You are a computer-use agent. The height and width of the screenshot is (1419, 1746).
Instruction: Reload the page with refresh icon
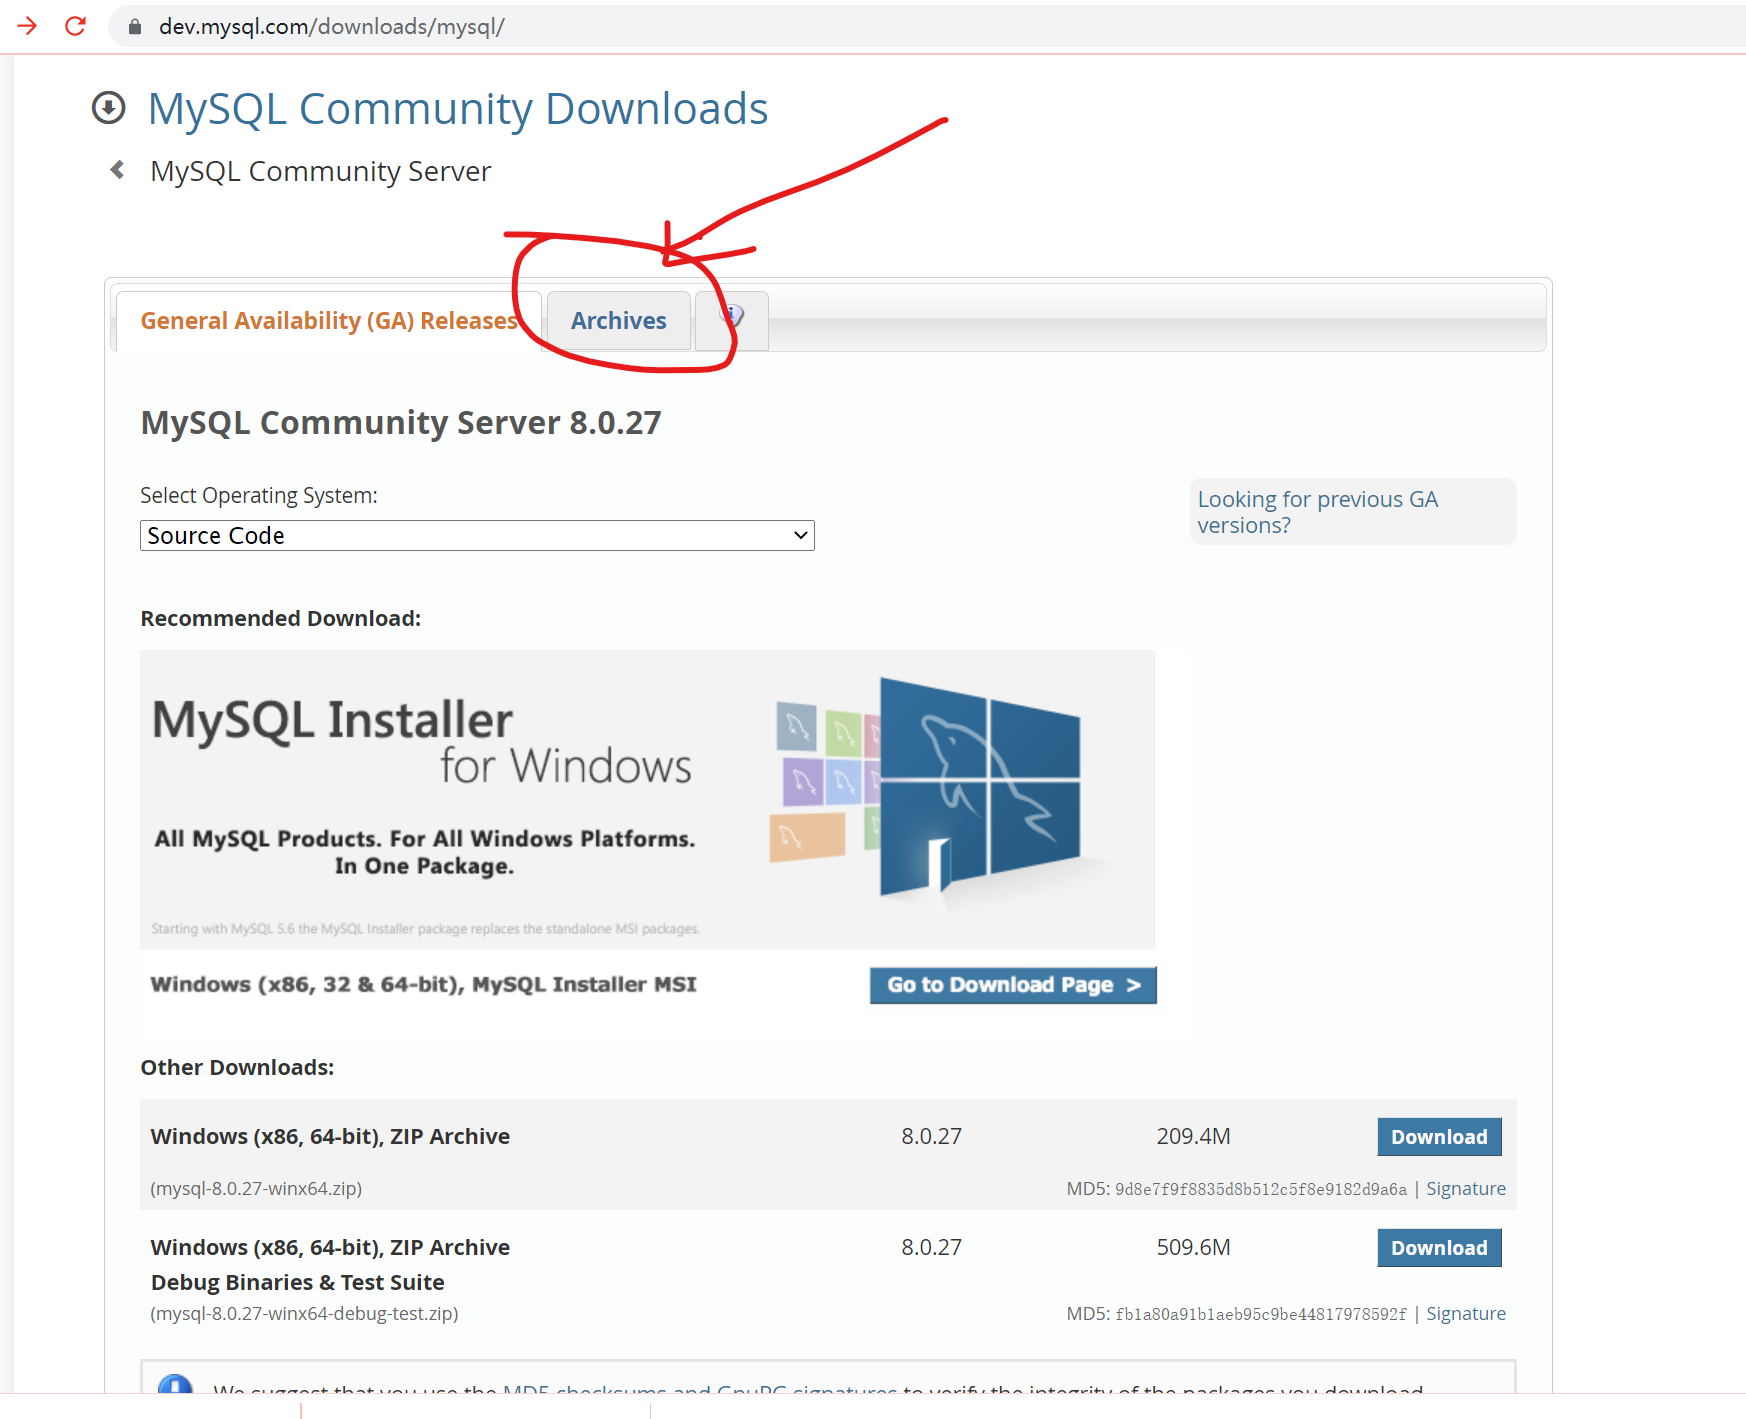75,26
